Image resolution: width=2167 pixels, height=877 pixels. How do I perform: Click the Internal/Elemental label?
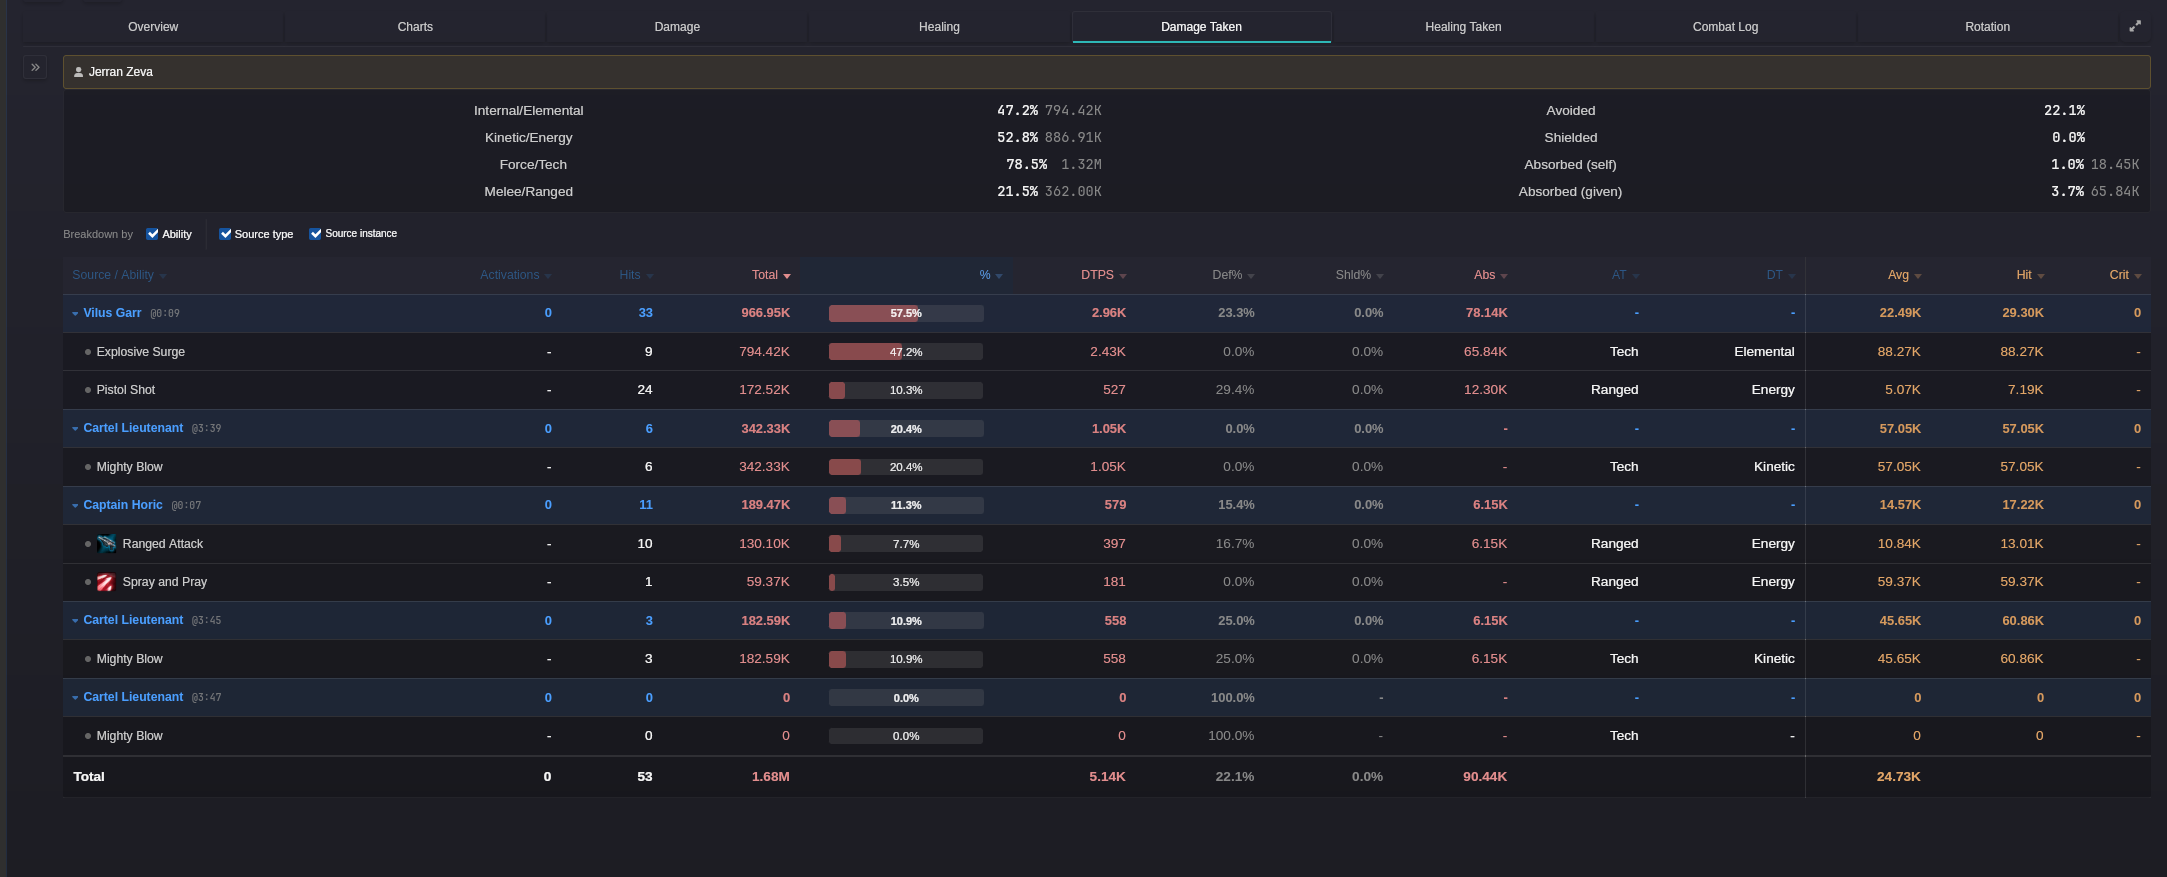tap(528, 111)
